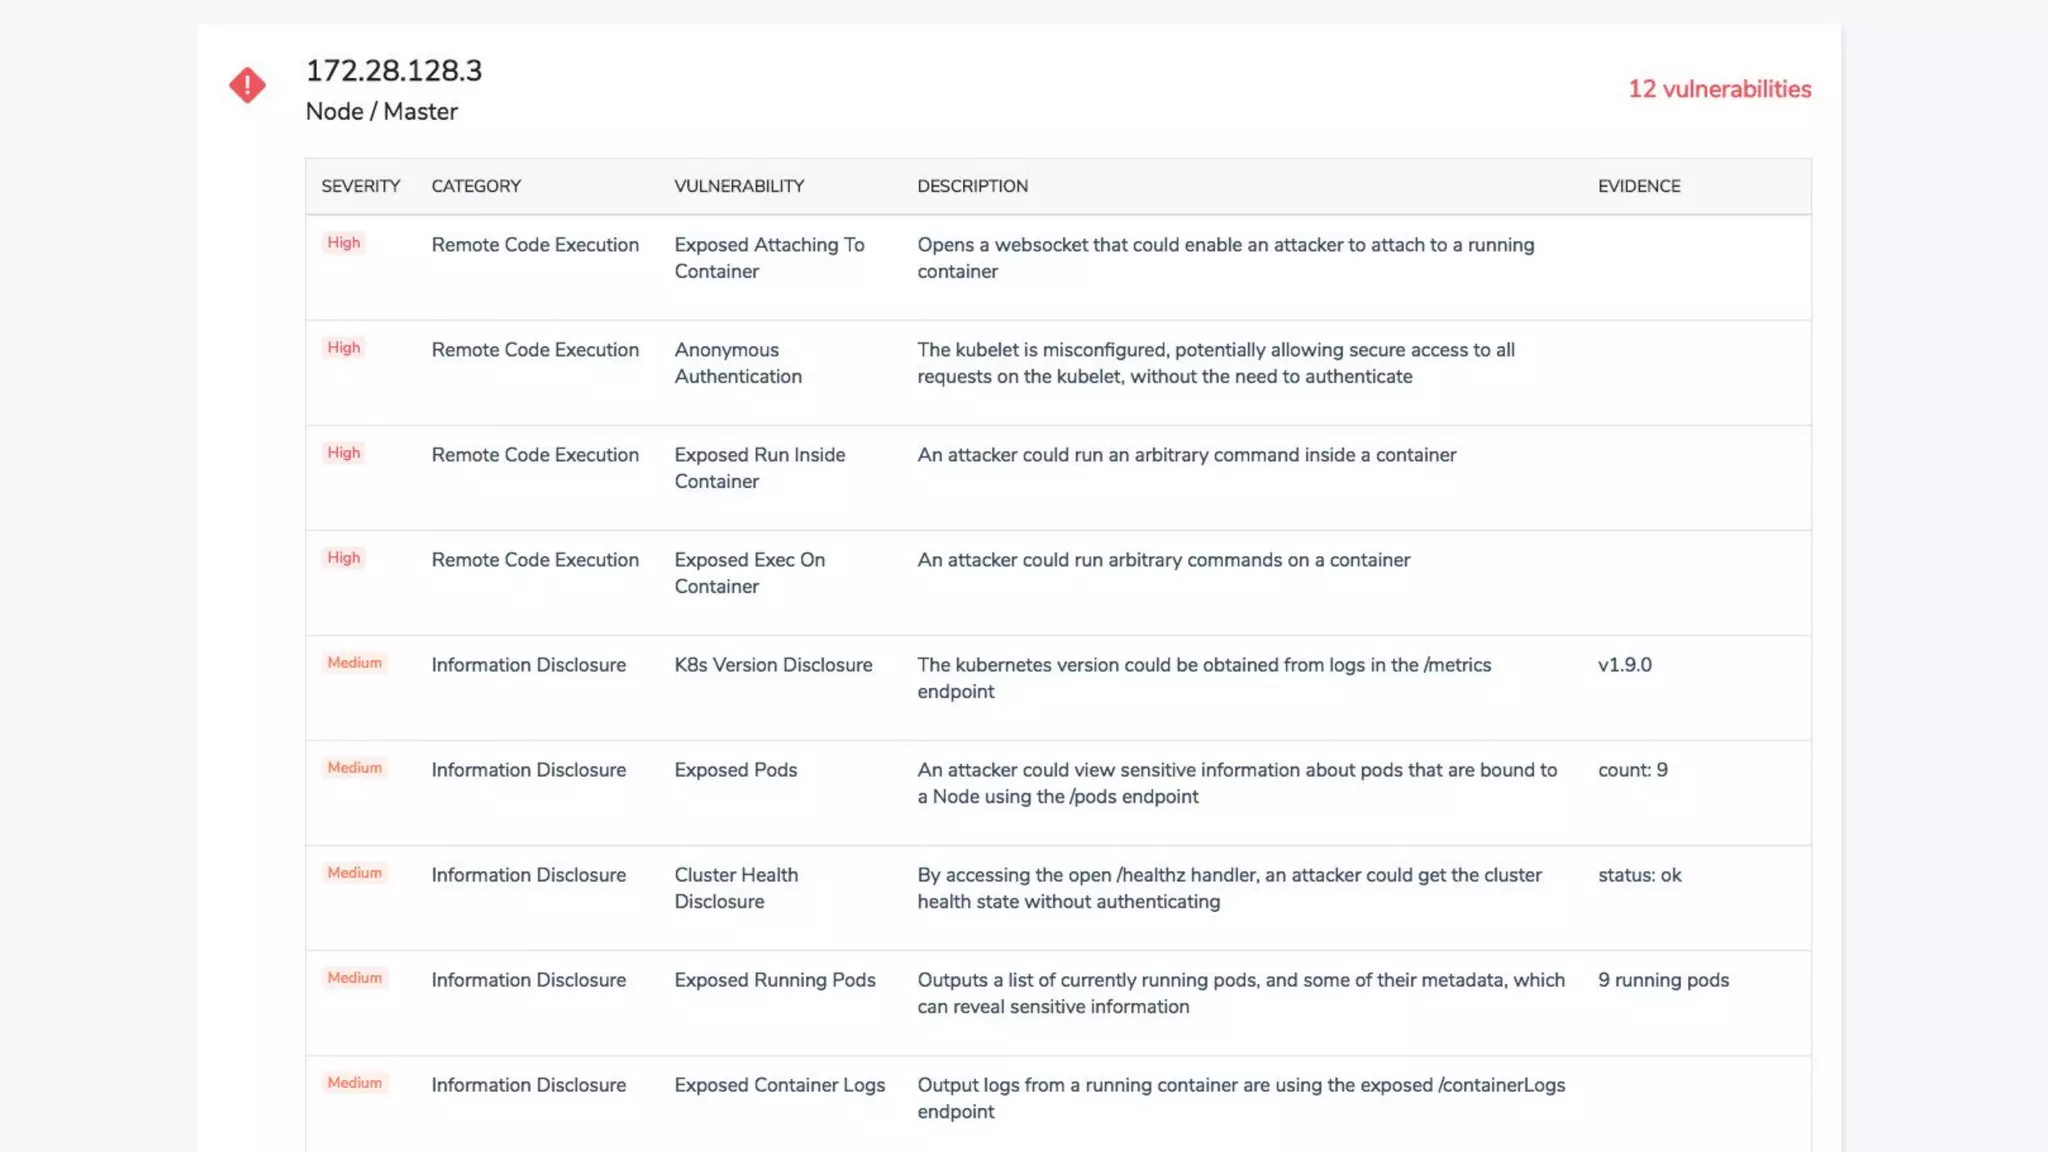
Task: Click Medium badge for Cluster Health Disclosure
Action: tap(354, 873)
